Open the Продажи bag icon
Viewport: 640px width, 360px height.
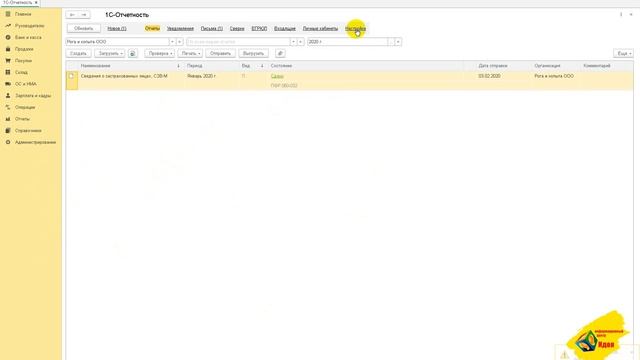click(8, 49)
